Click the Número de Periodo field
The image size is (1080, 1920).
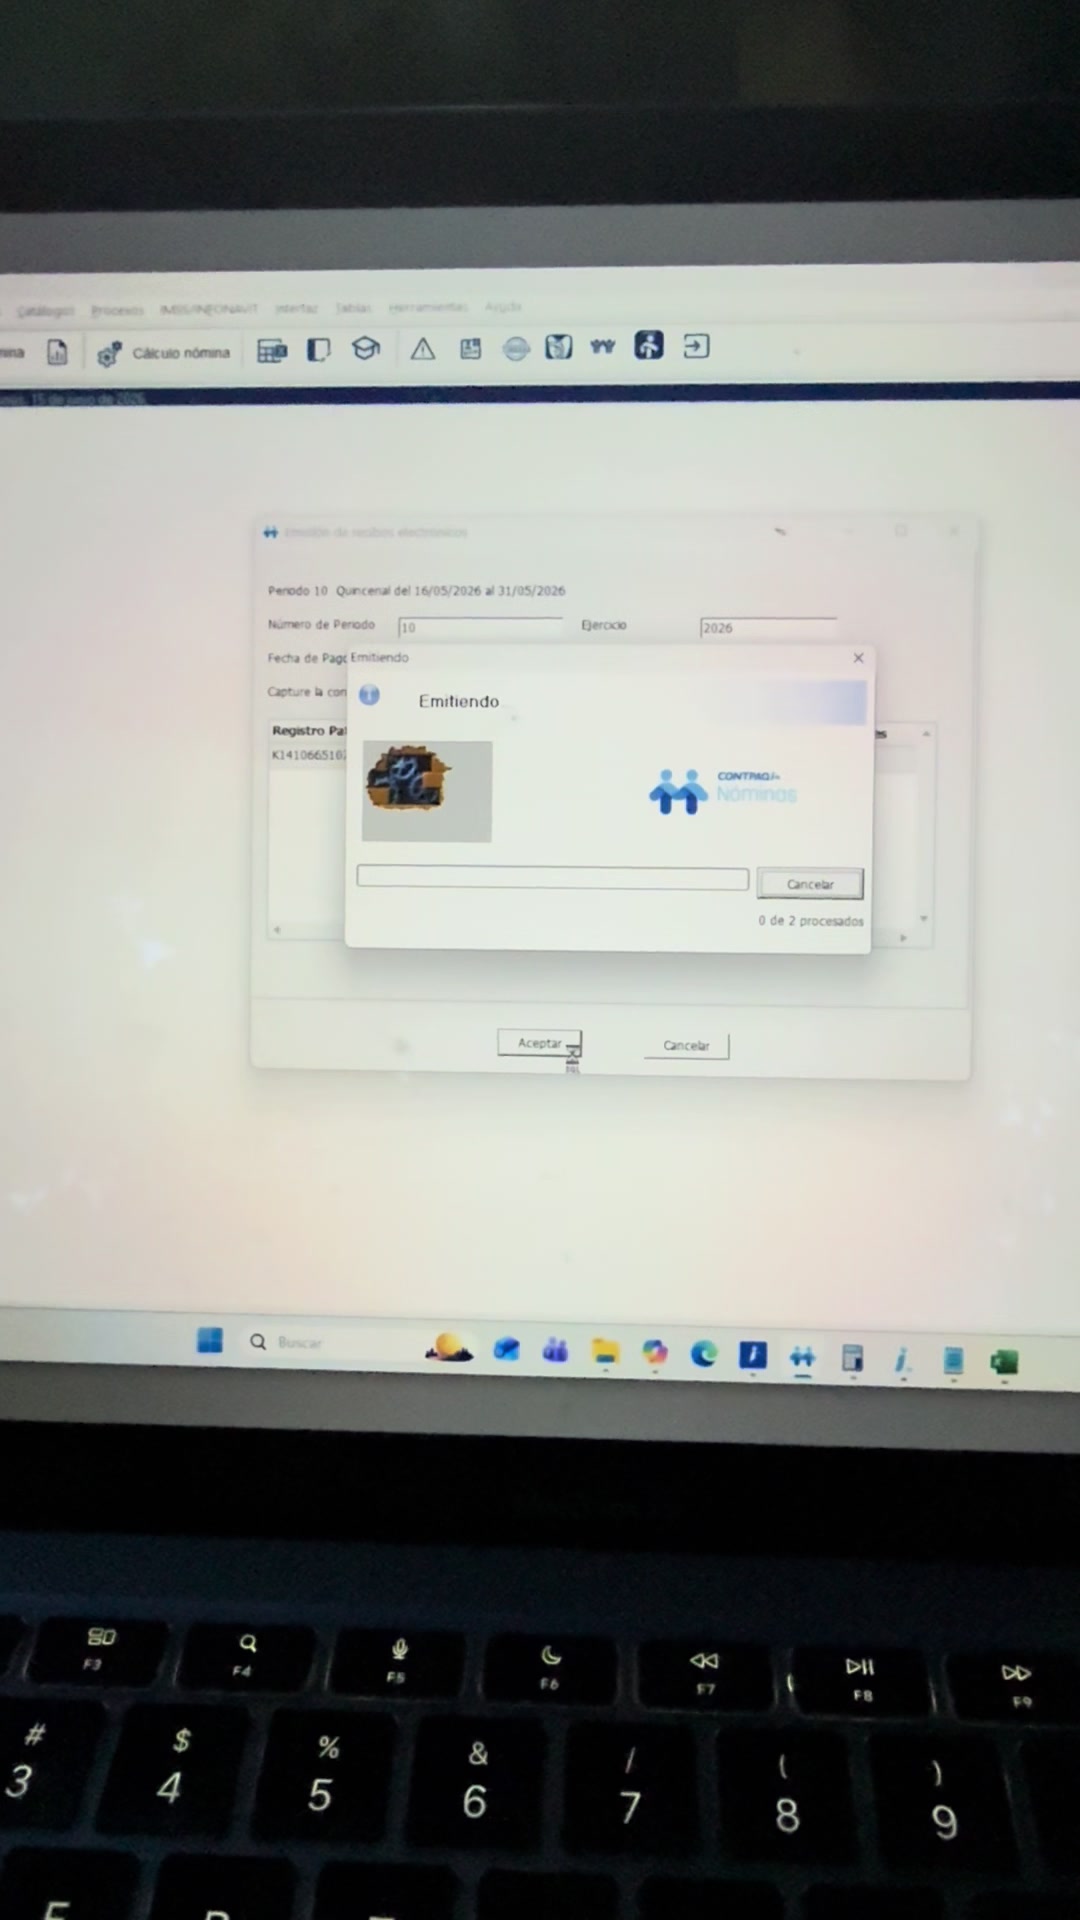click(x=481, y=627)
